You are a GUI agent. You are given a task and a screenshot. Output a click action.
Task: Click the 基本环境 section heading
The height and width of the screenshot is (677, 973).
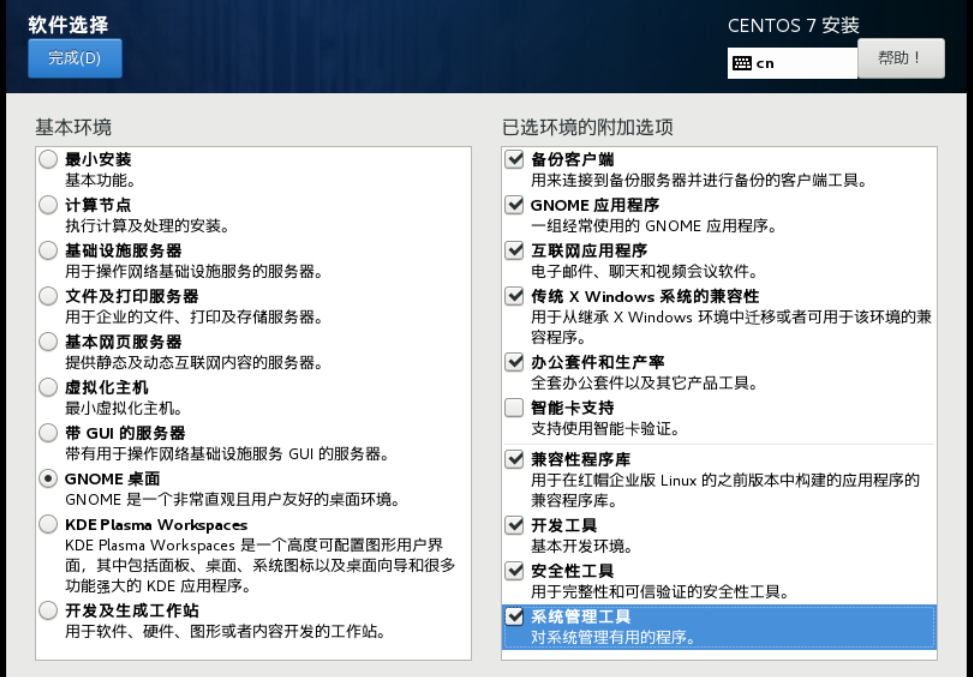tap(73, 127)
